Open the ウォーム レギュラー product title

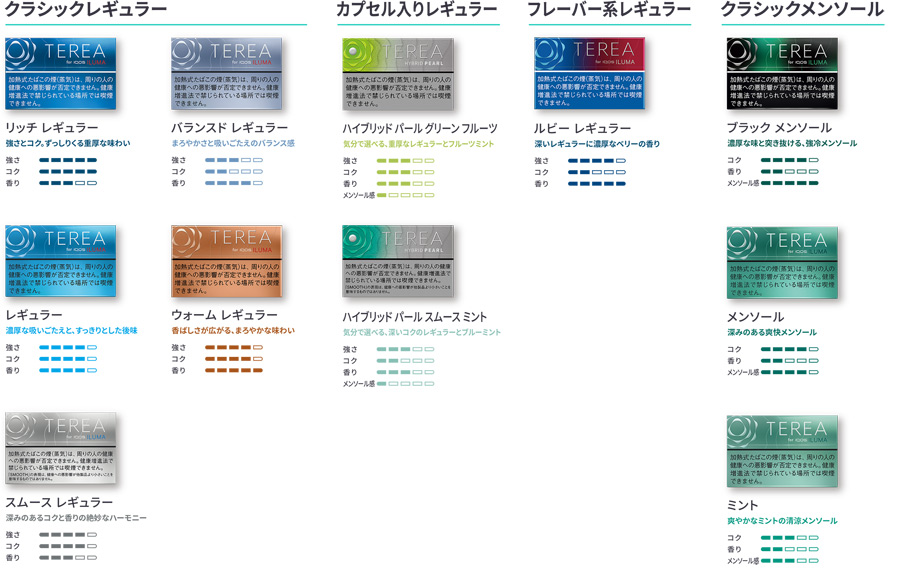pos(224,314)
